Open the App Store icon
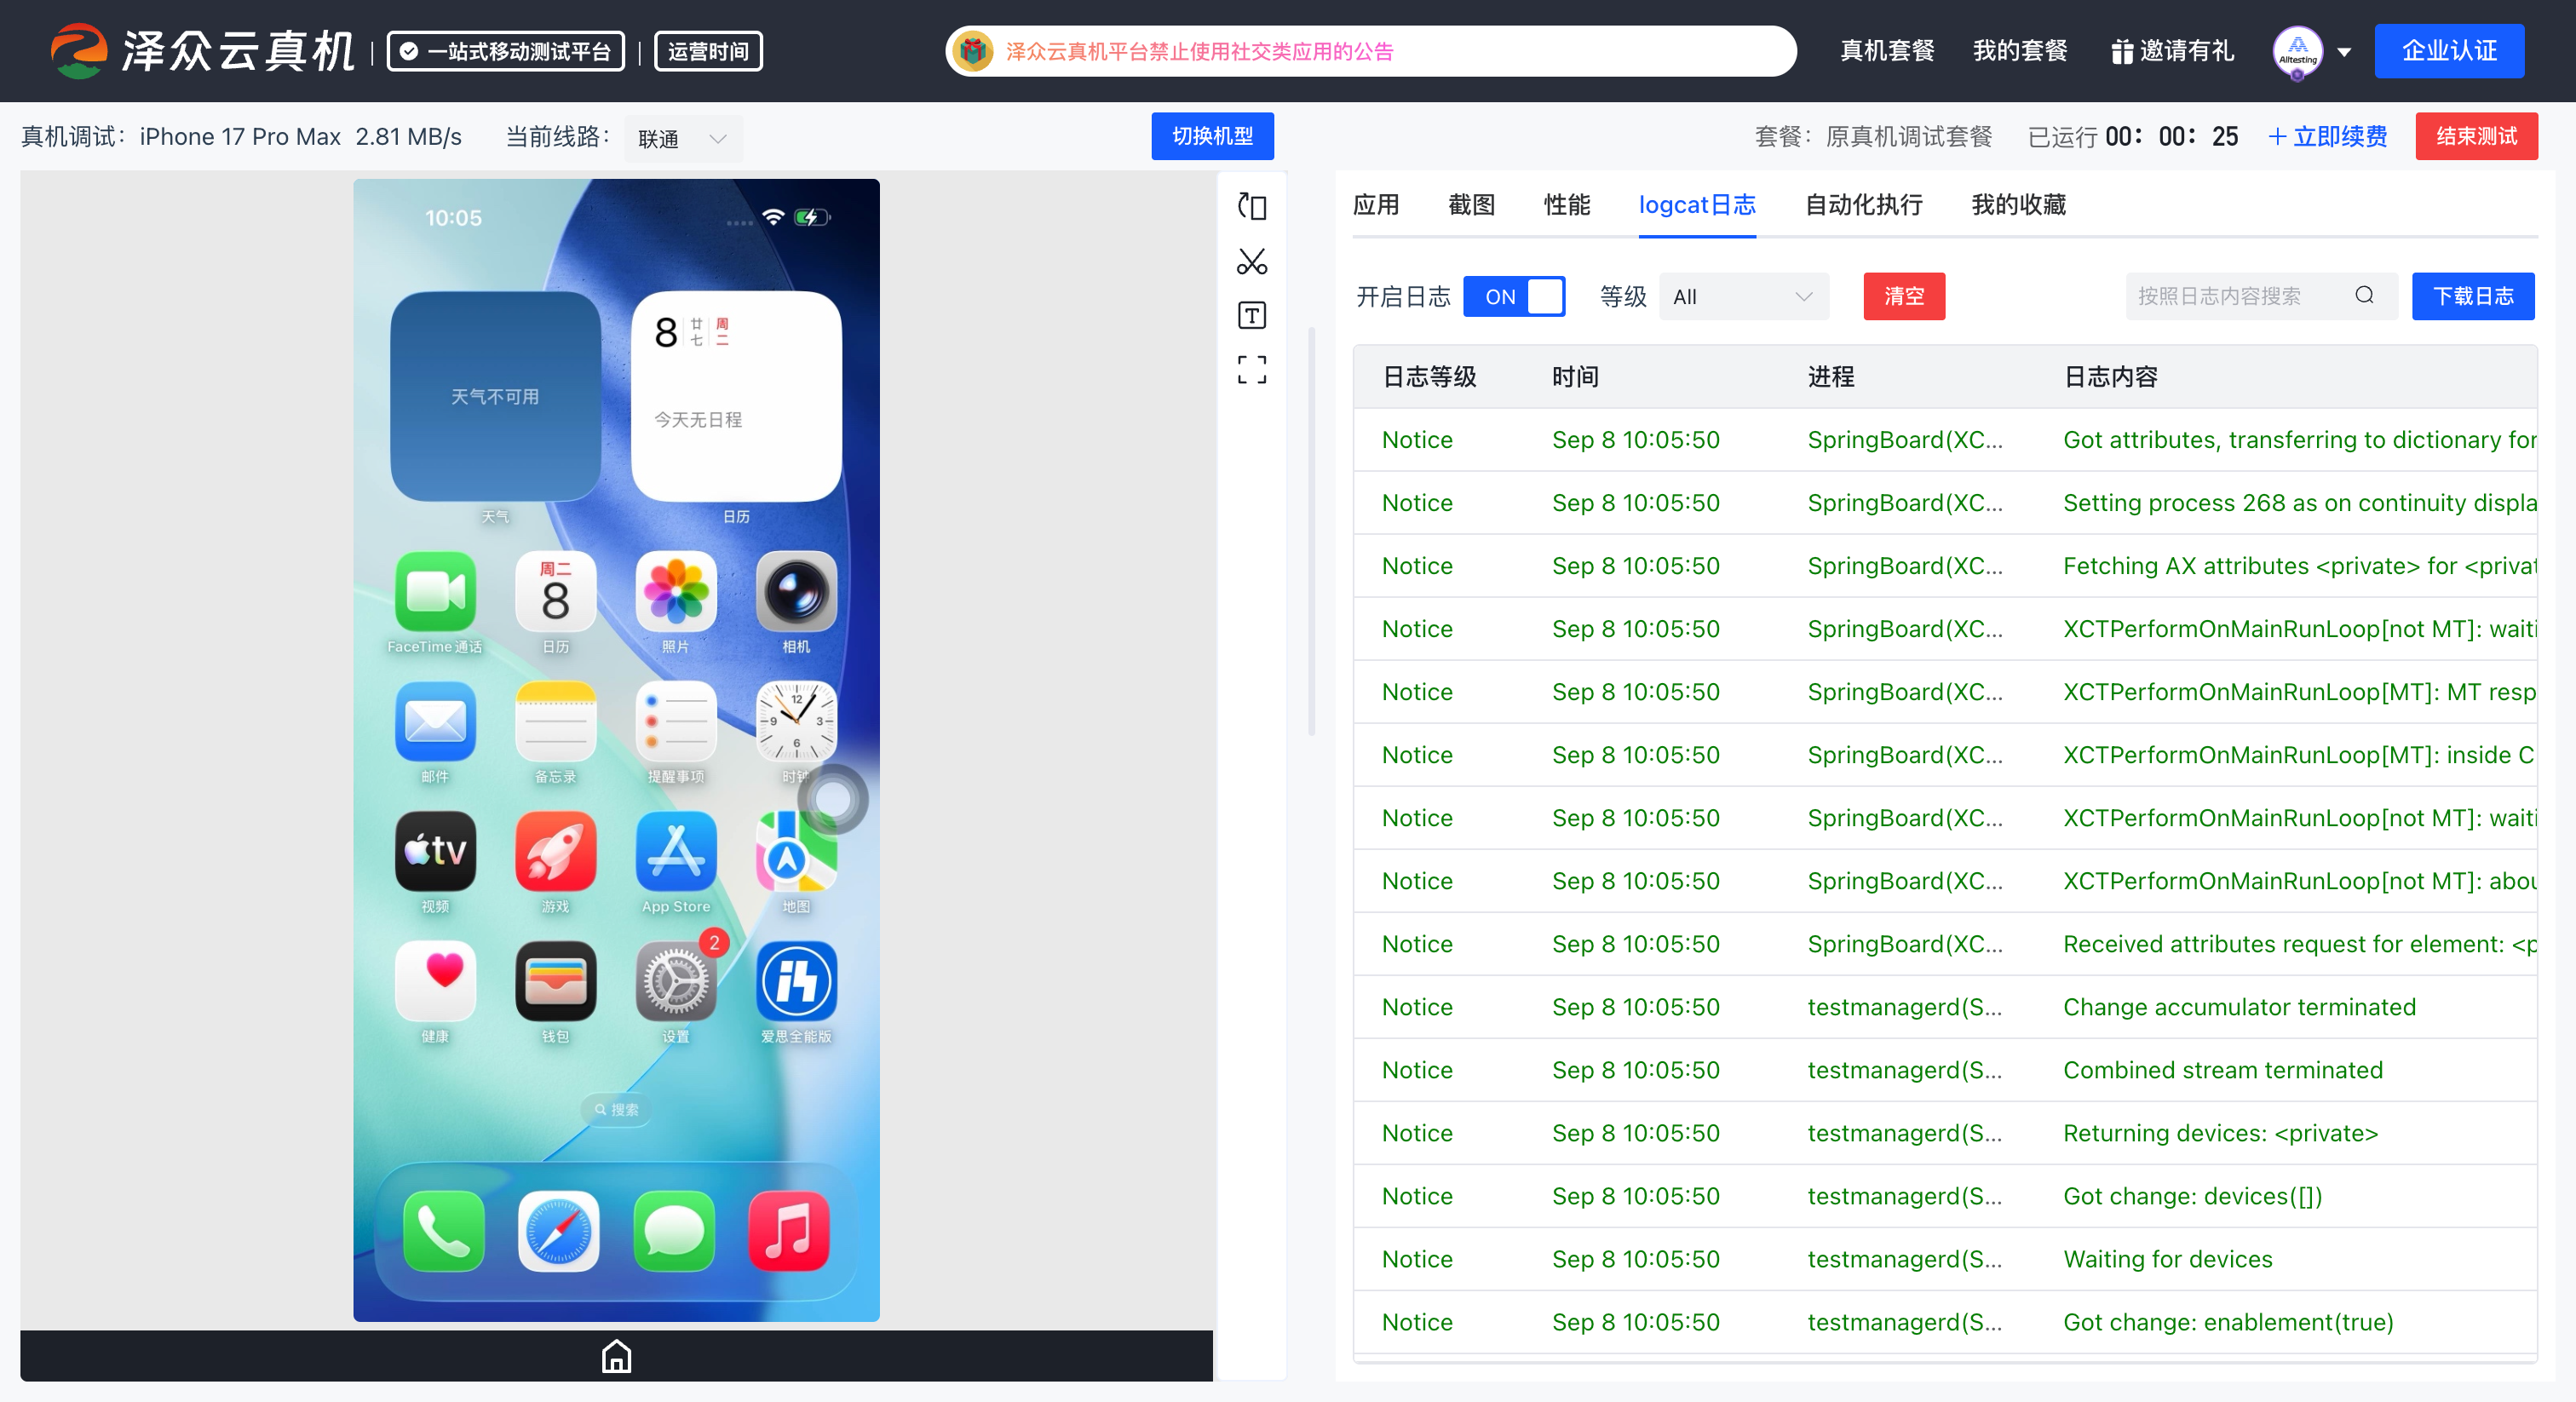 click(676, 852)
